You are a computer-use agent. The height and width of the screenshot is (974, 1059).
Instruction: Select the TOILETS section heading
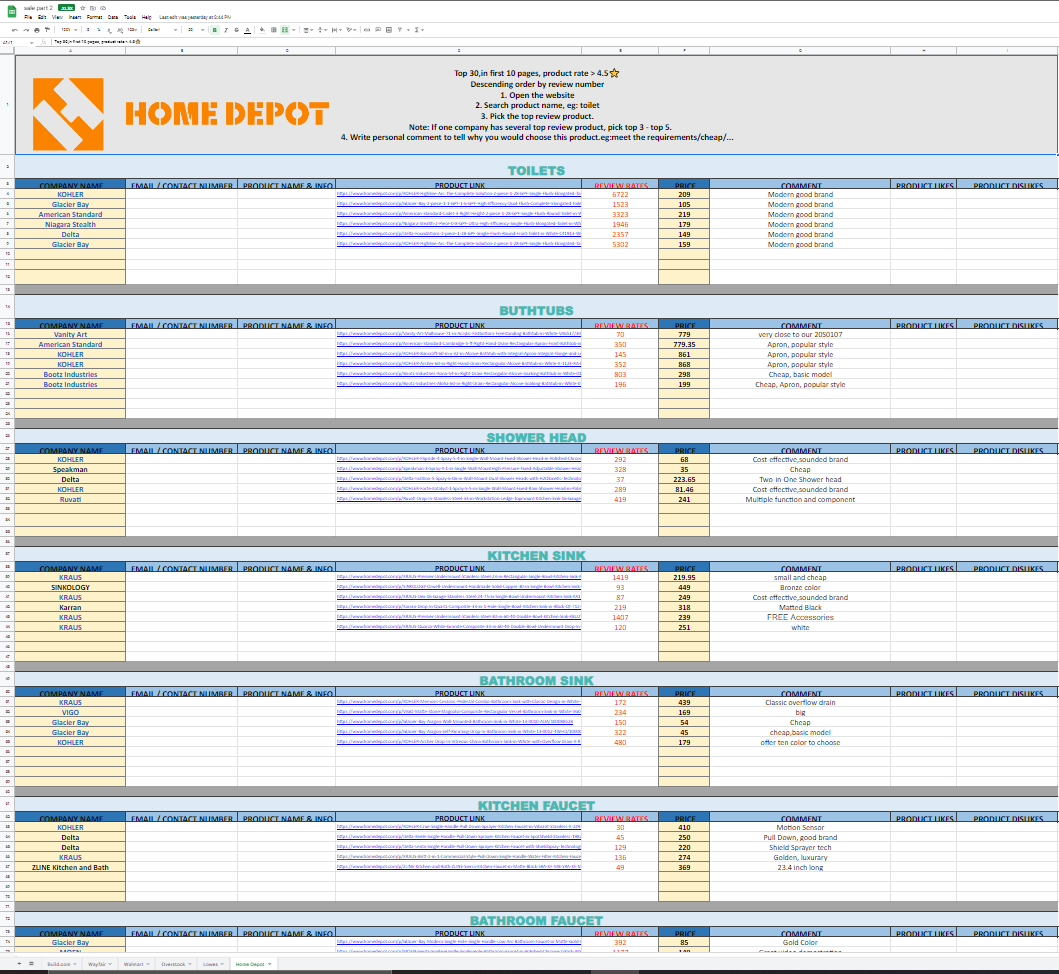tap(536, 170)
